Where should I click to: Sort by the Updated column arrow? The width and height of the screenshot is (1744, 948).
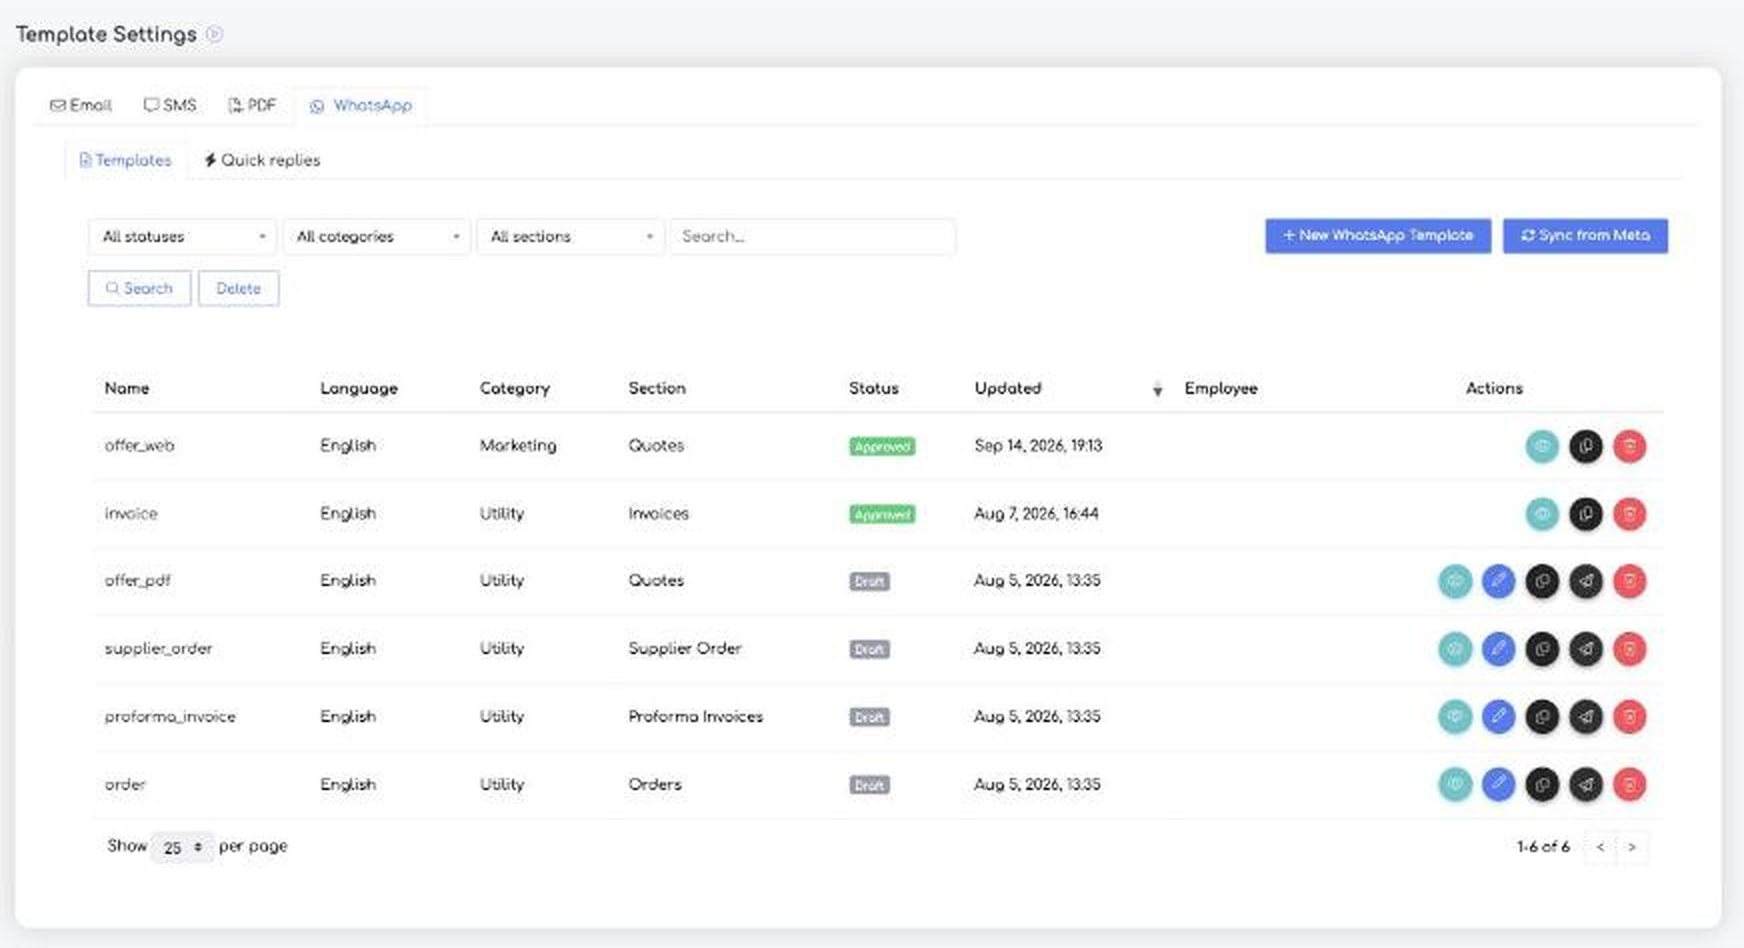(1157, 389)
